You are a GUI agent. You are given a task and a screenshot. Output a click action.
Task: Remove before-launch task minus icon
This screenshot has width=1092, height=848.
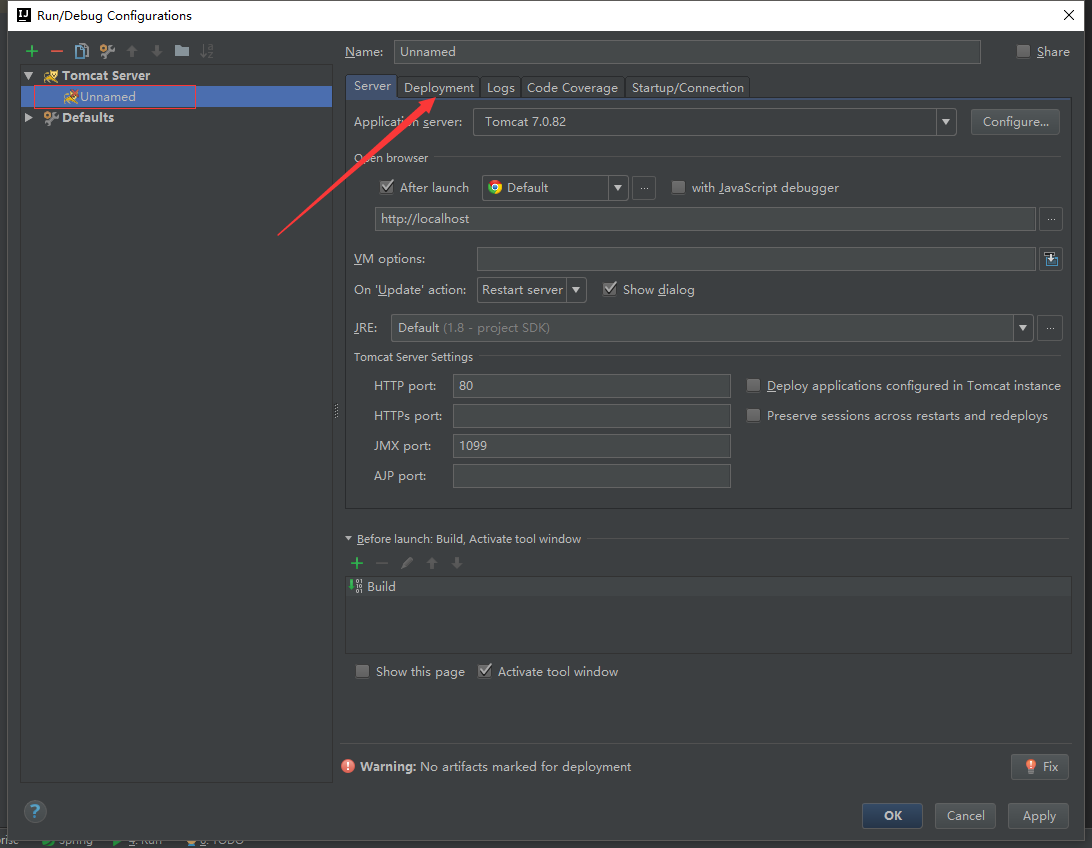382,563
